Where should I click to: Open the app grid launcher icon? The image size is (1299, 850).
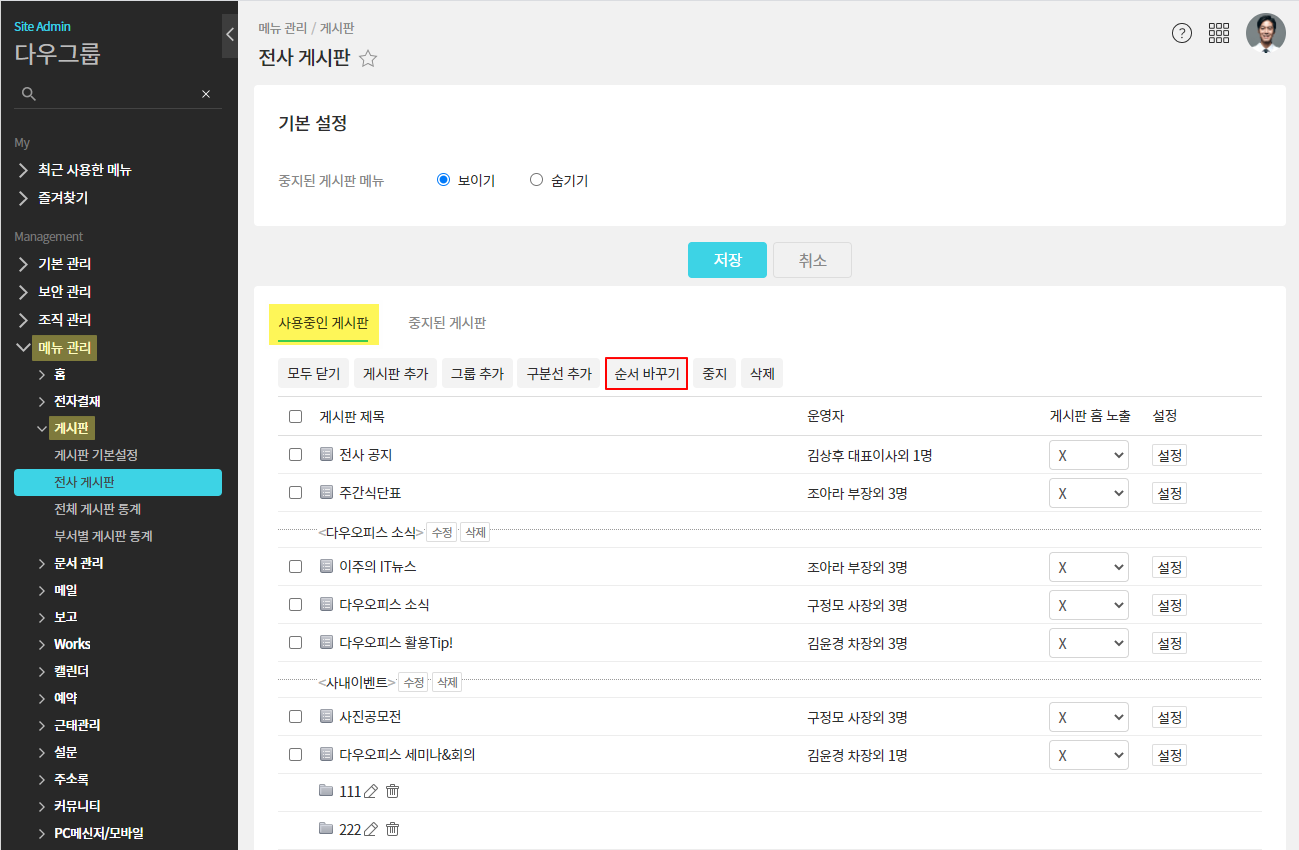tap(1219, 33)
